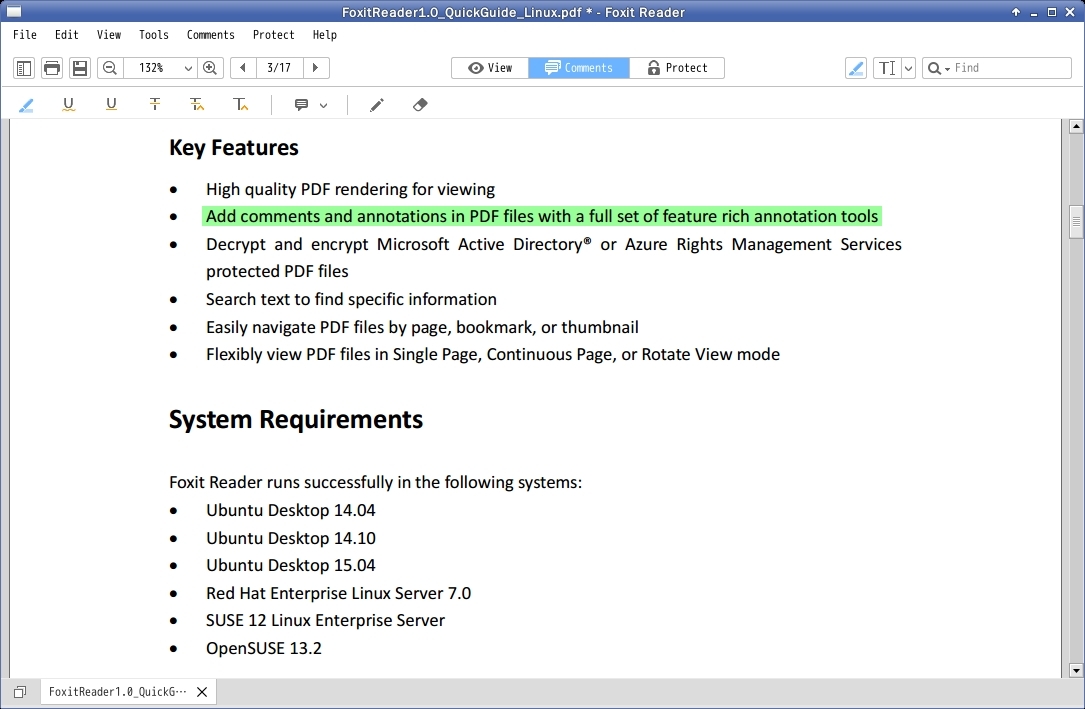Zoom in with the plus magnifier
Screen dimensions: 1085x709
[x=210, y=68]
